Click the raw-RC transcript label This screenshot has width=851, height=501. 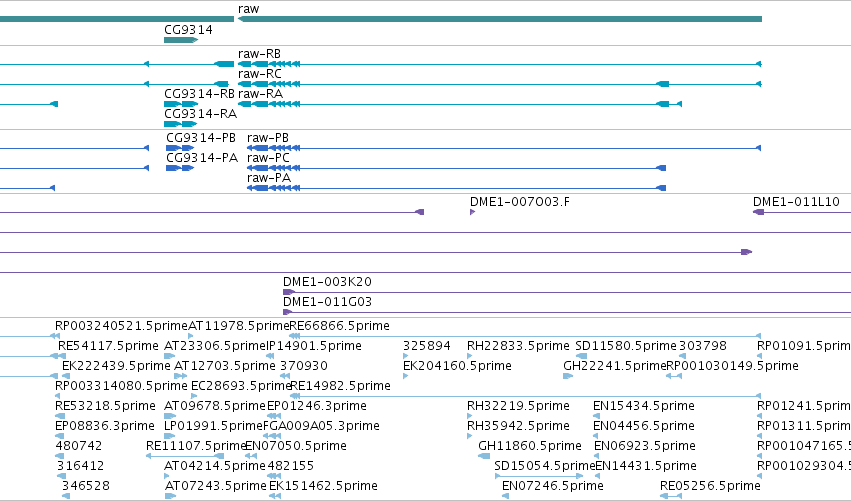260,73
